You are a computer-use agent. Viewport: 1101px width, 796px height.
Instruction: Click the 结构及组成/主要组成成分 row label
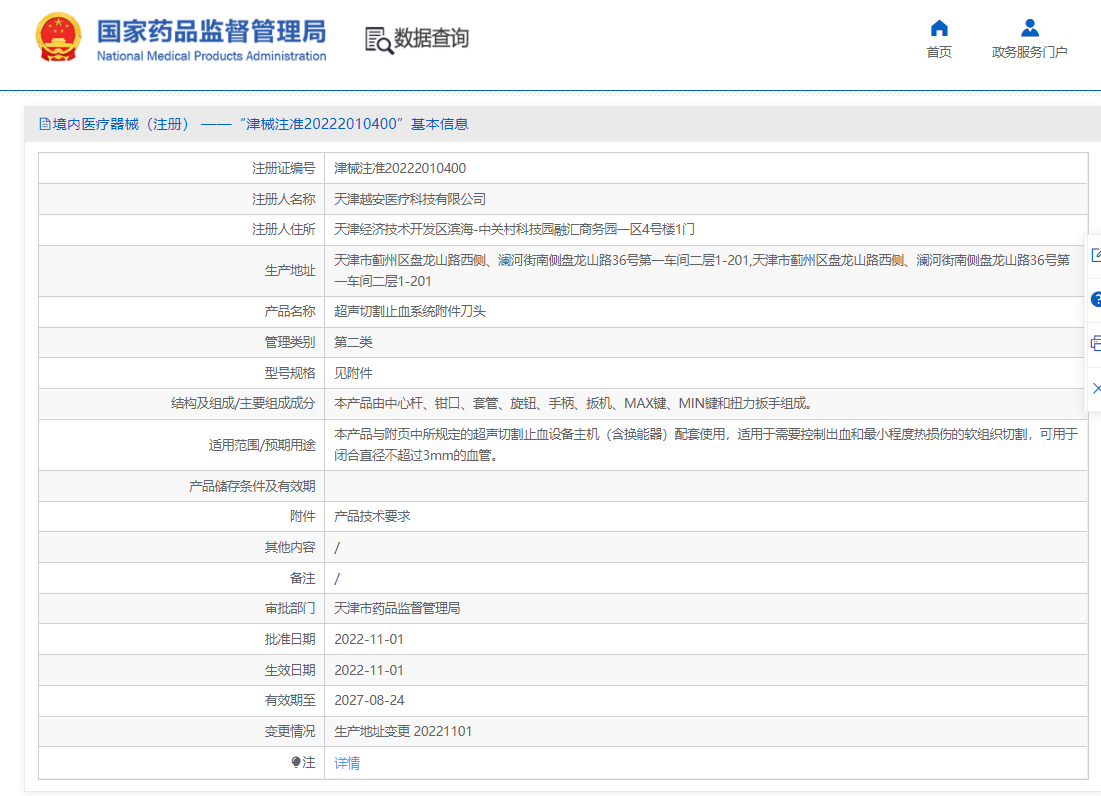243,404
